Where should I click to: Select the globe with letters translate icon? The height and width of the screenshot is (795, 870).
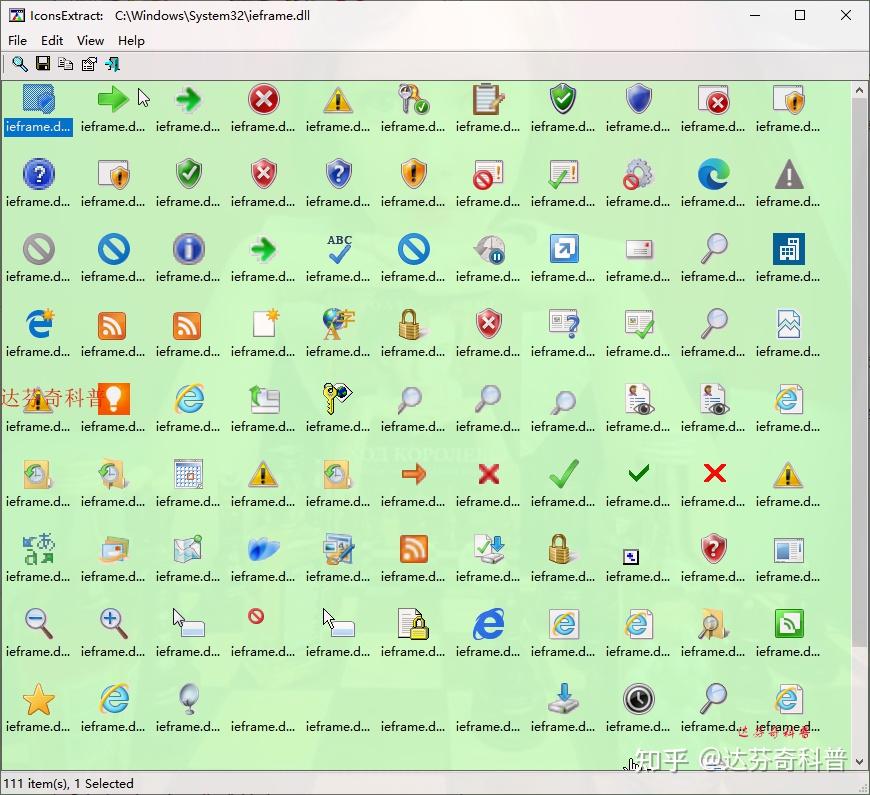click(x=338, y=324)
